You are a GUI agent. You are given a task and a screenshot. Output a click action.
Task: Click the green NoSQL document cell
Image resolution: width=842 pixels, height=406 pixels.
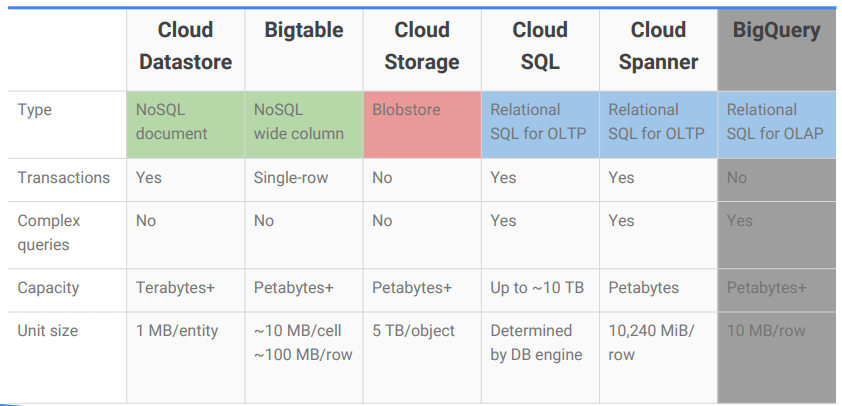(x=185, y=122)
